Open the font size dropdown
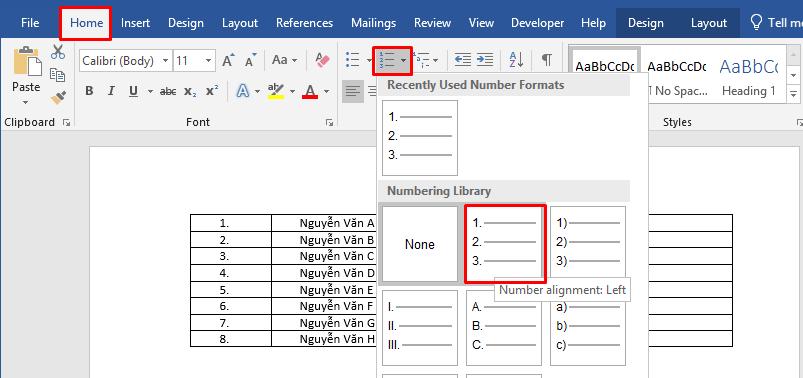The width and height of the screenshot is (803, 378). 208,61
